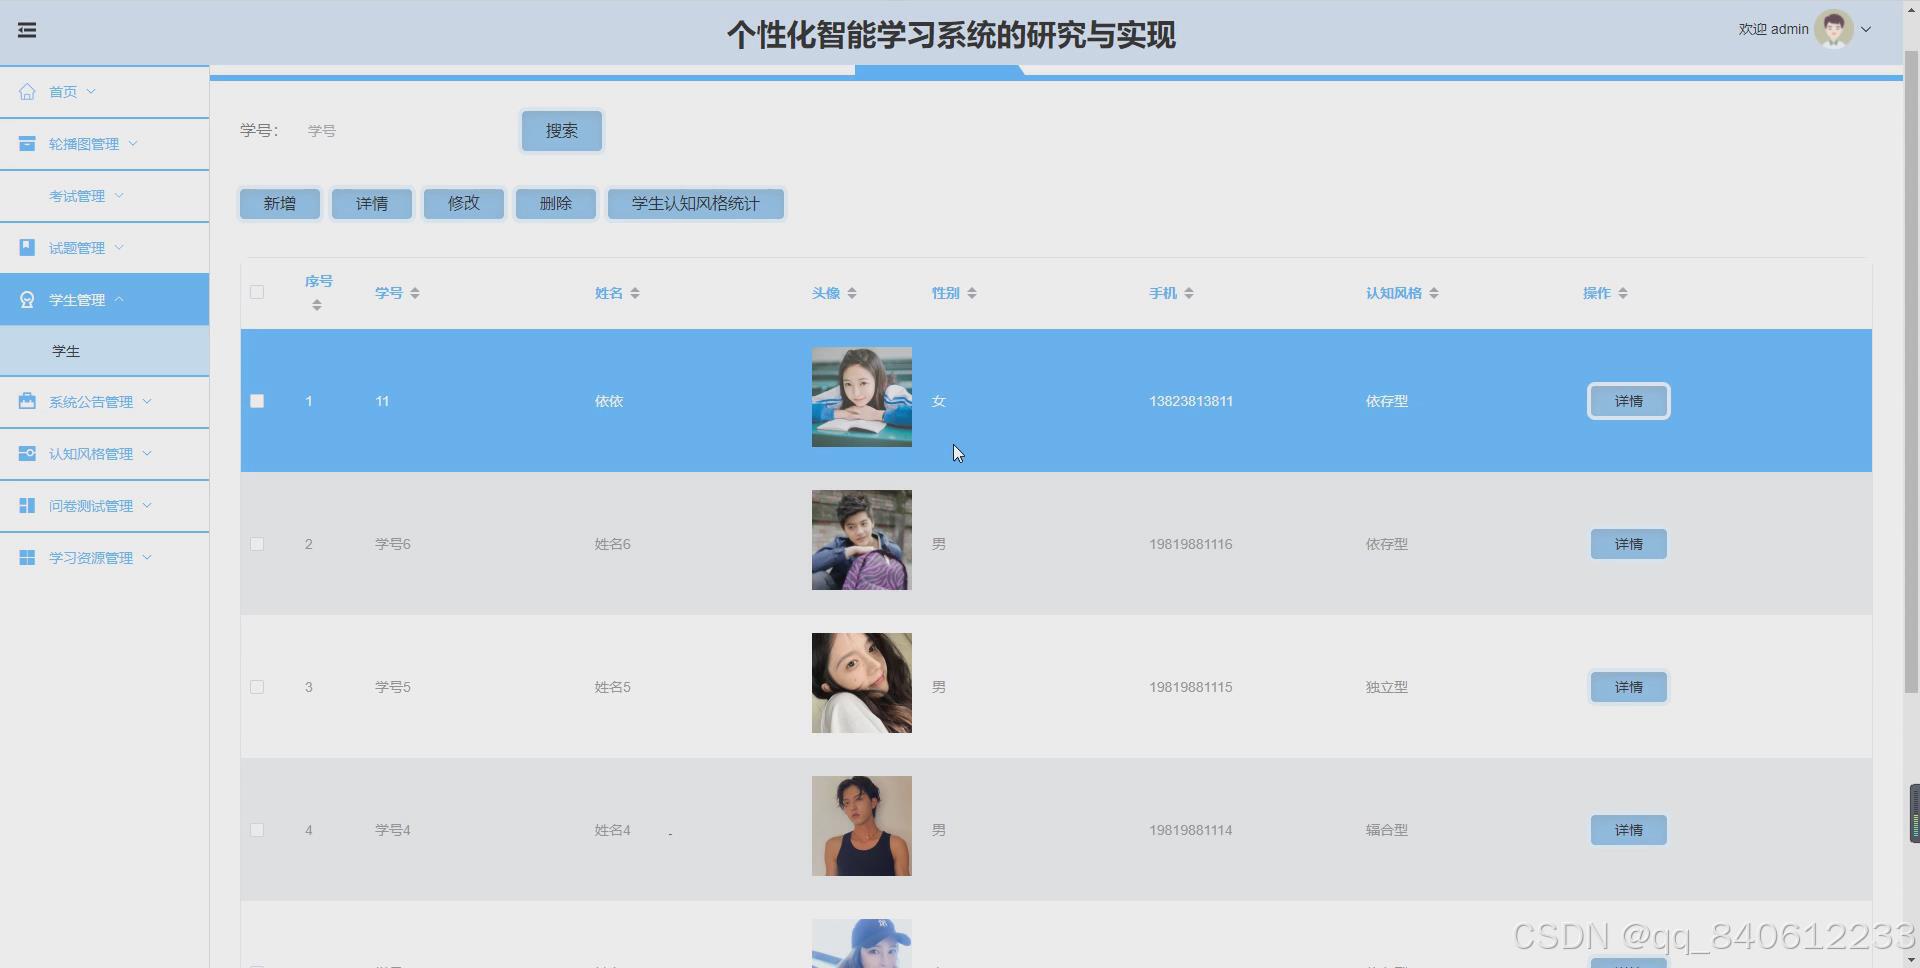Click the 学习资源管理 grid icon

click(27, 557)
